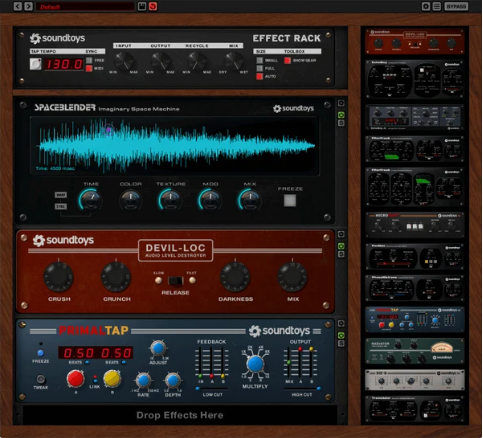Toggle the SpaceBlender FREEZE button
This screenshot has height=438, width=483.
[x=290, y=200]
